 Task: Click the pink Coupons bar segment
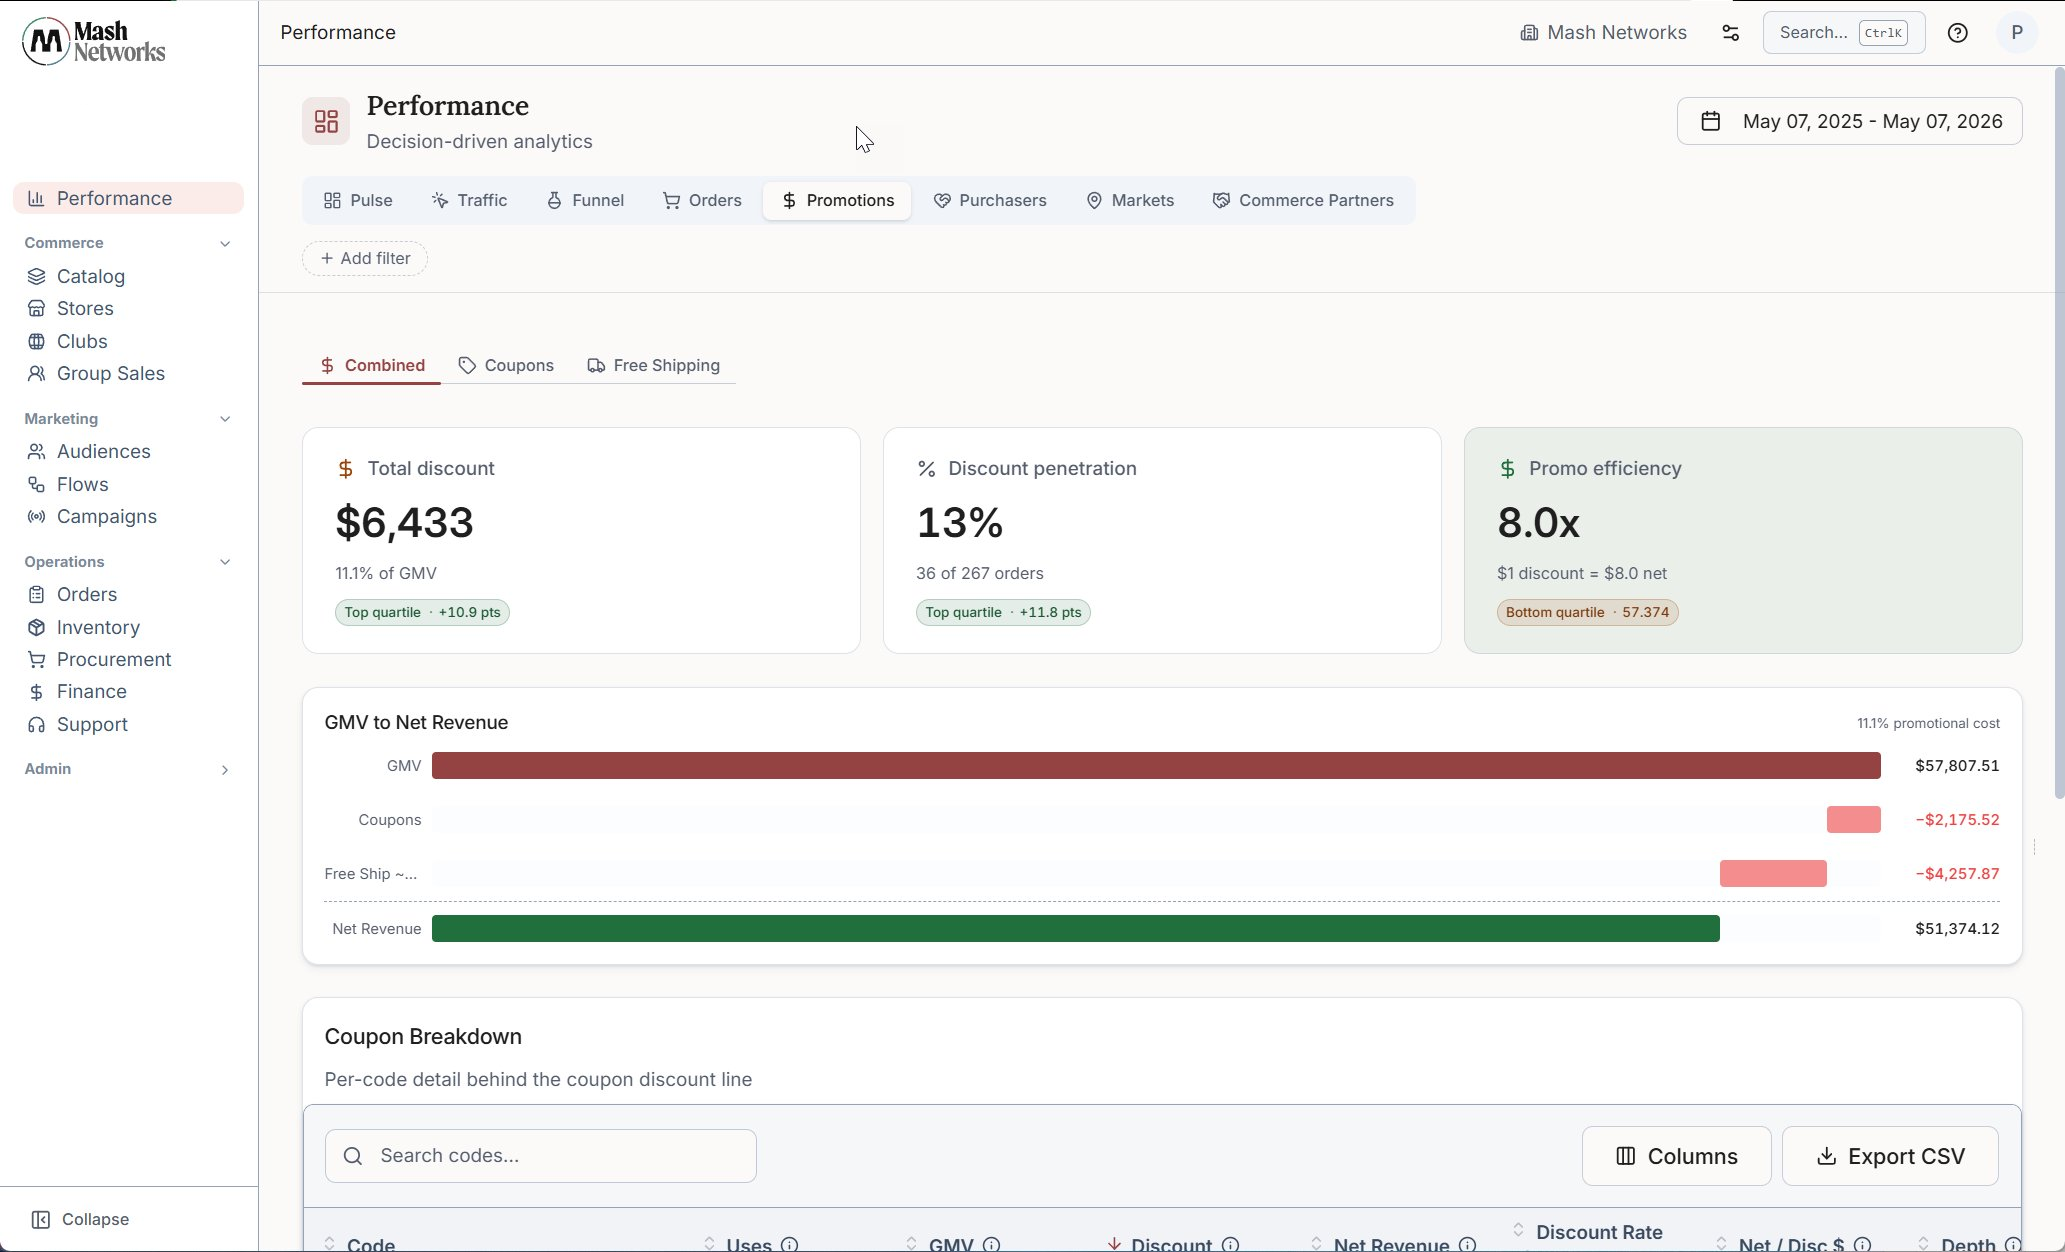point(1854,820)
